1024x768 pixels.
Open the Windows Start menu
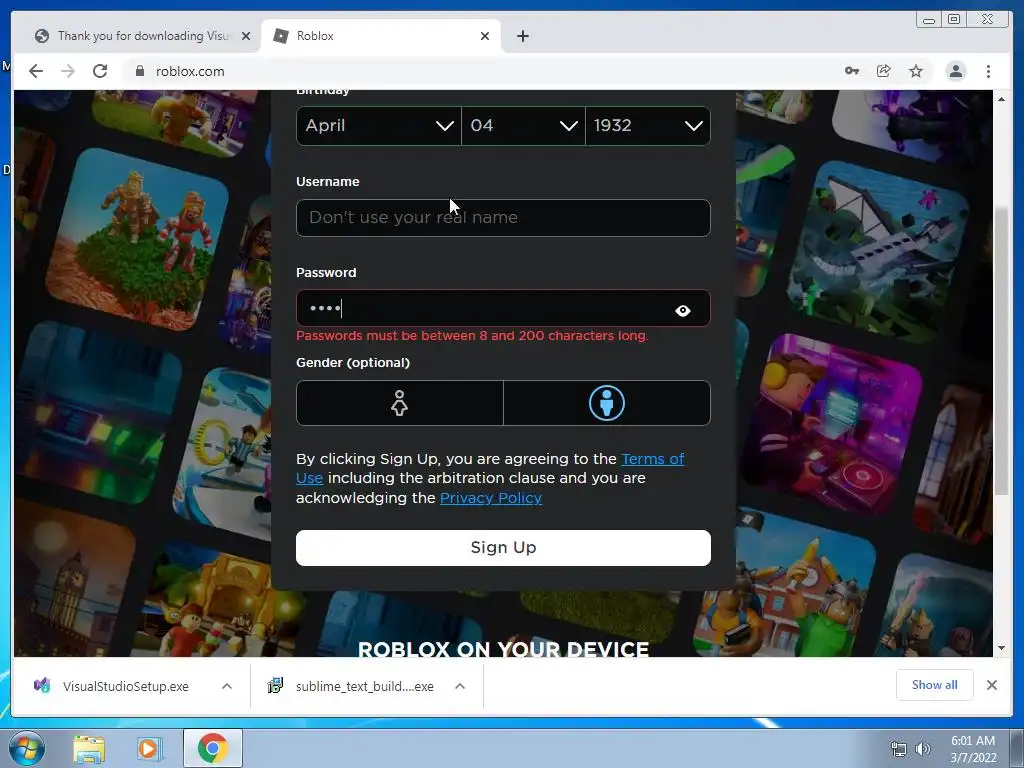pos(26,748)
